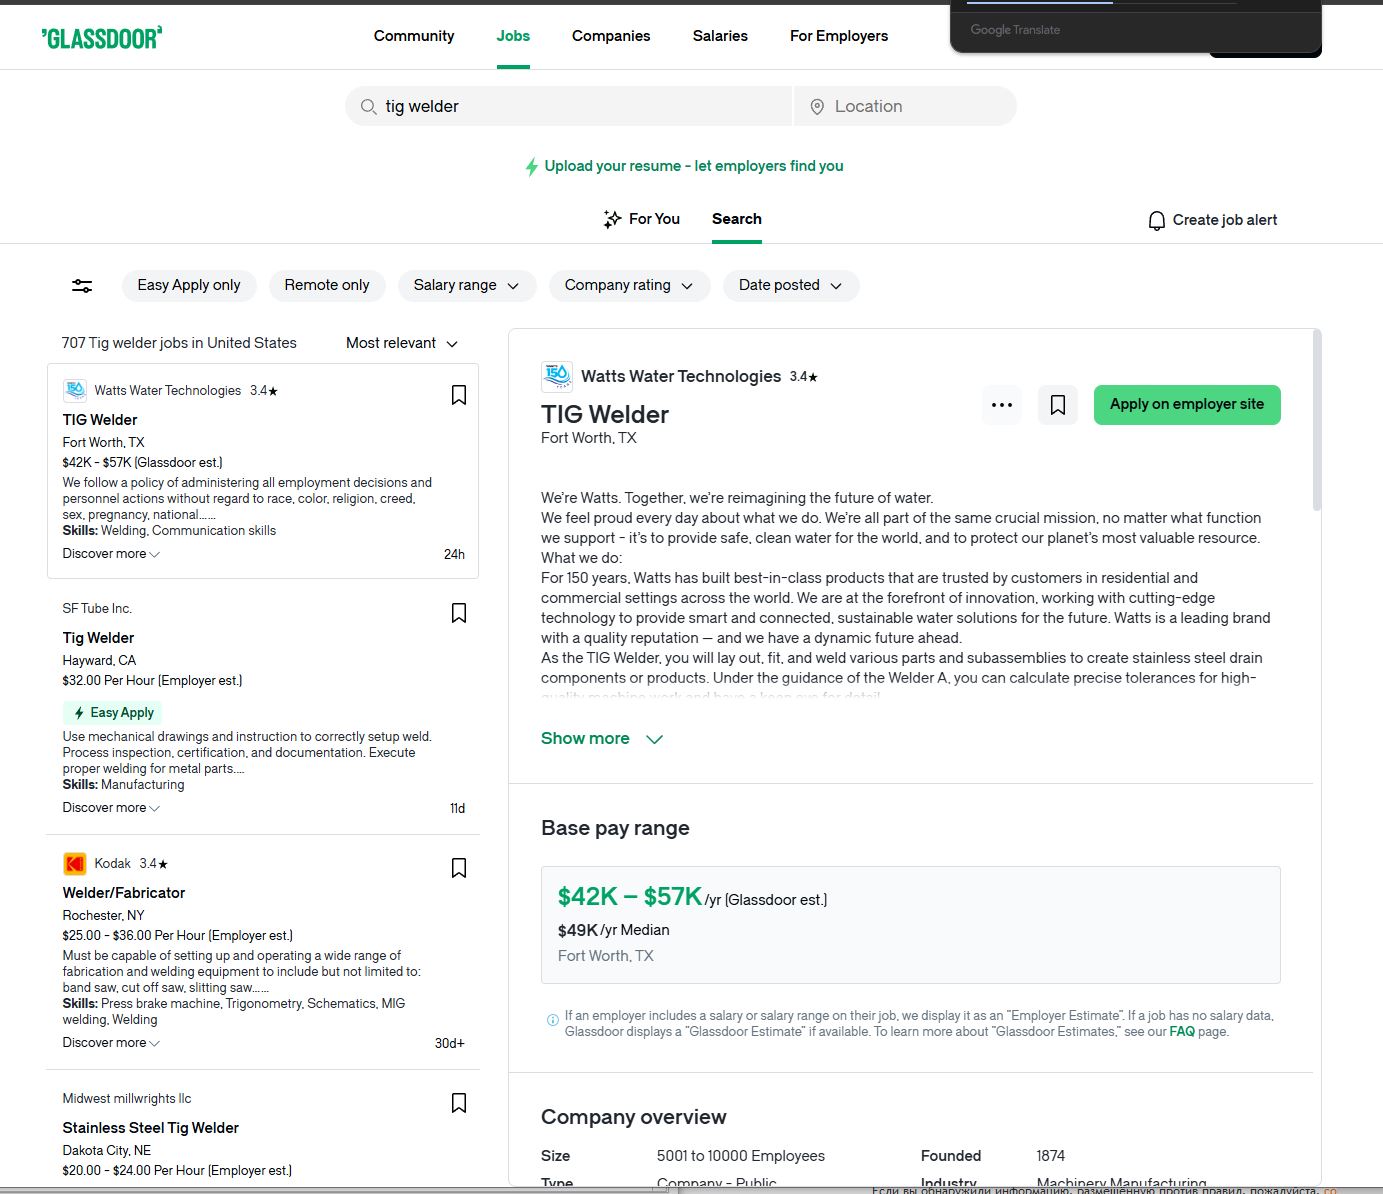Click the Watts logo in first job card
The image size is (1383, 1194).
tap(74, 390)
